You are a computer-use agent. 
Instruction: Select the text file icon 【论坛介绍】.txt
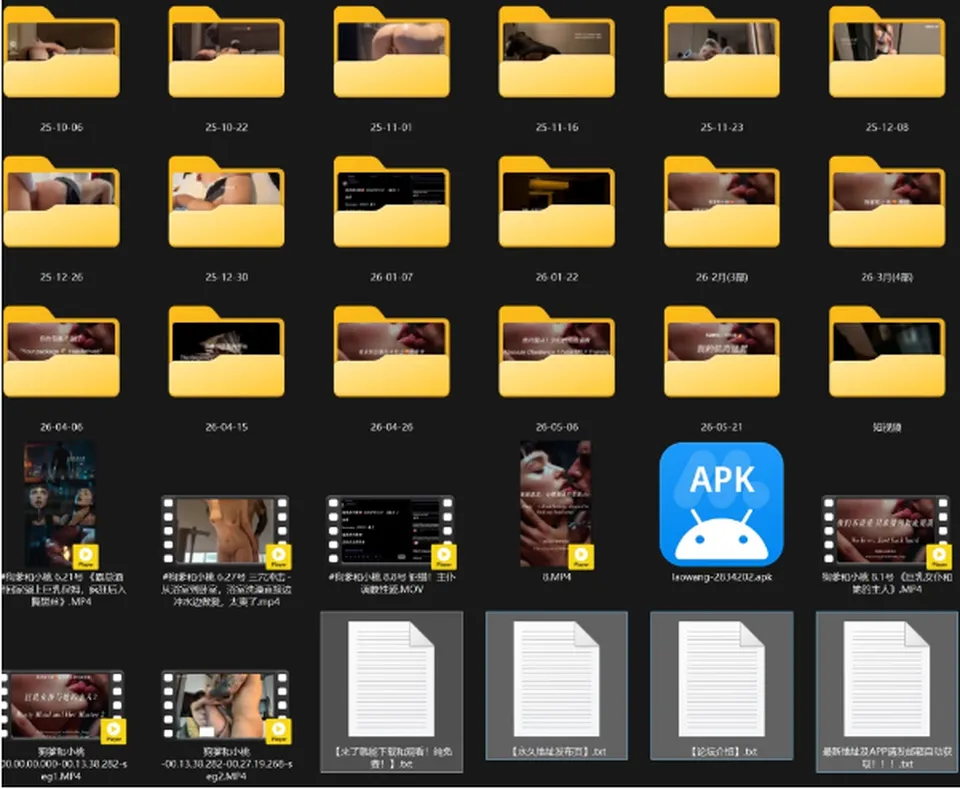[x=722, y=679]
